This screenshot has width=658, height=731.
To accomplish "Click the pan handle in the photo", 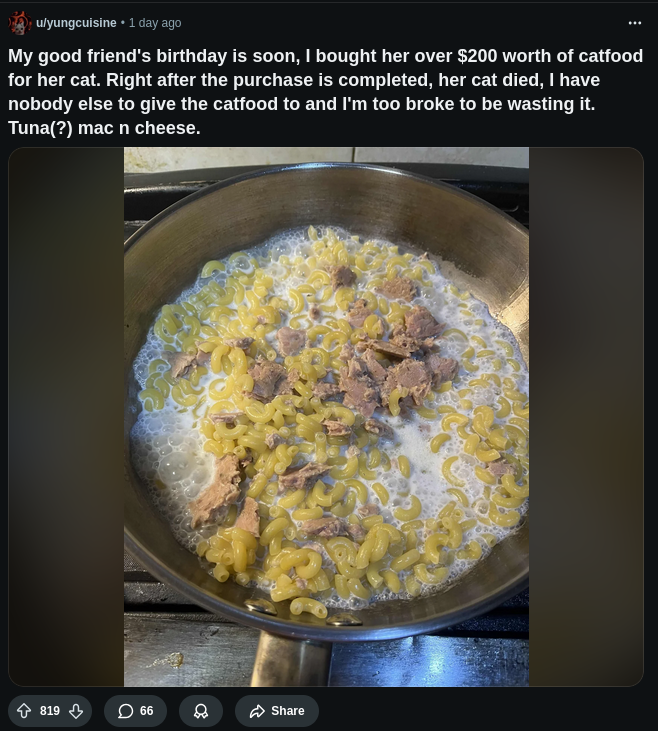I will [x=290, y=658].
